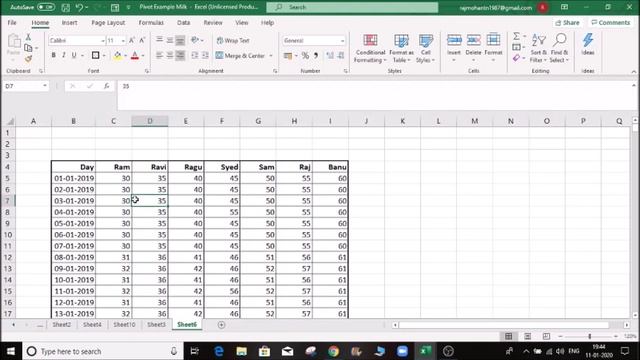Click the Windows Start button

11,351
